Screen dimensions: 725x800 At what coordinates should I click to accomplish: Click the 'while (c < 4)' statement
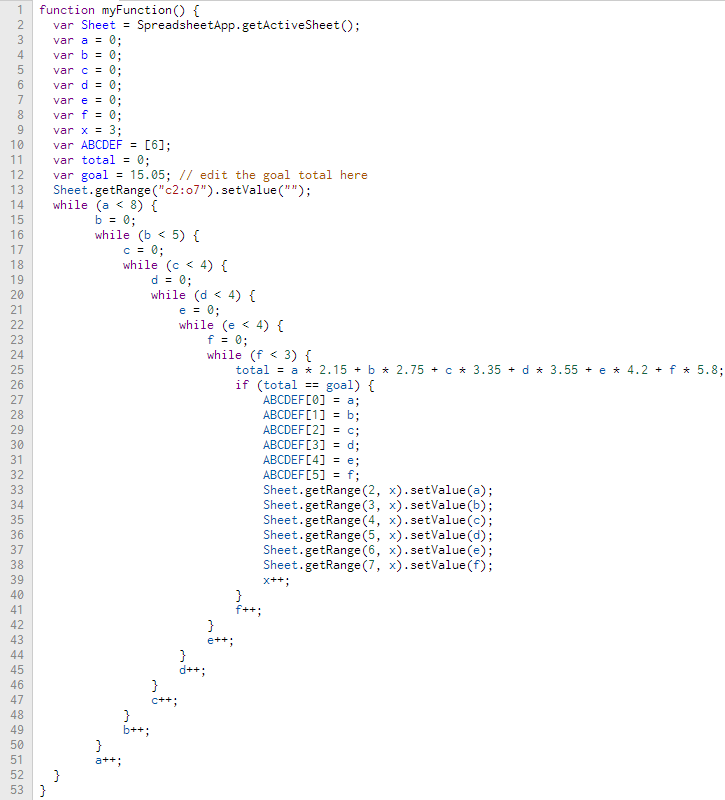(168, 265)
